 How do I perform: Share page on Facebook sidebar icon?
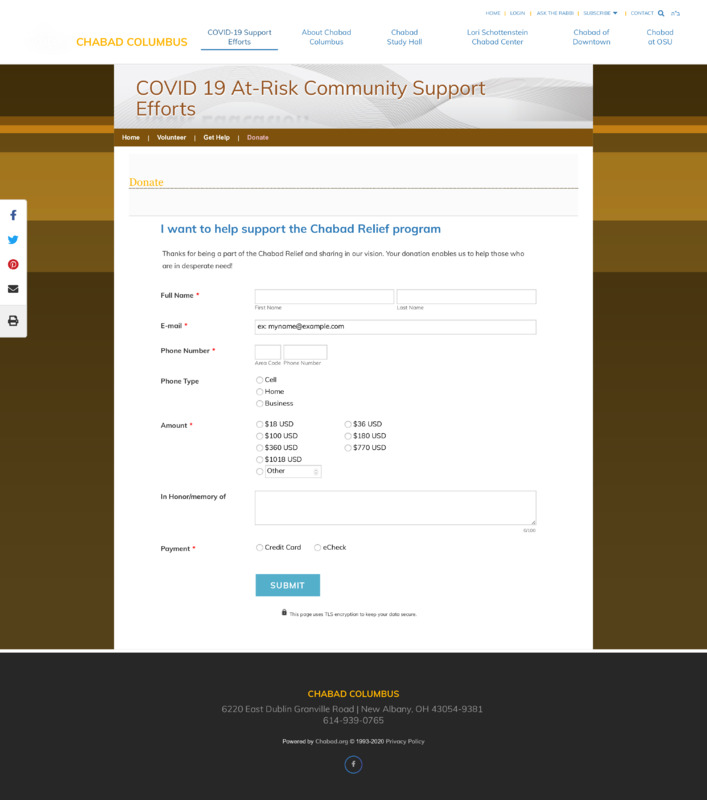click(x=13, y=215)
